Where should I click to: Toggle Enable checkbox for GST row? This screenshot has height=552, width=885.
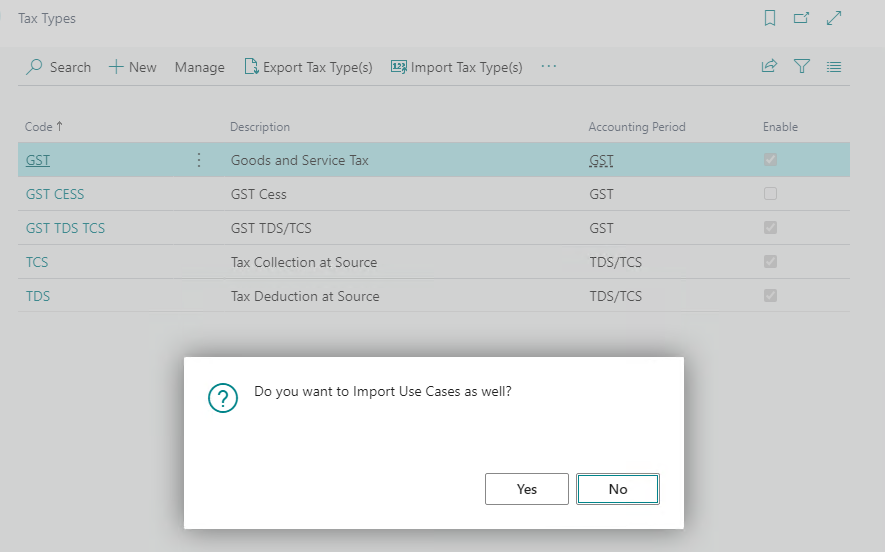coord(770,160)
